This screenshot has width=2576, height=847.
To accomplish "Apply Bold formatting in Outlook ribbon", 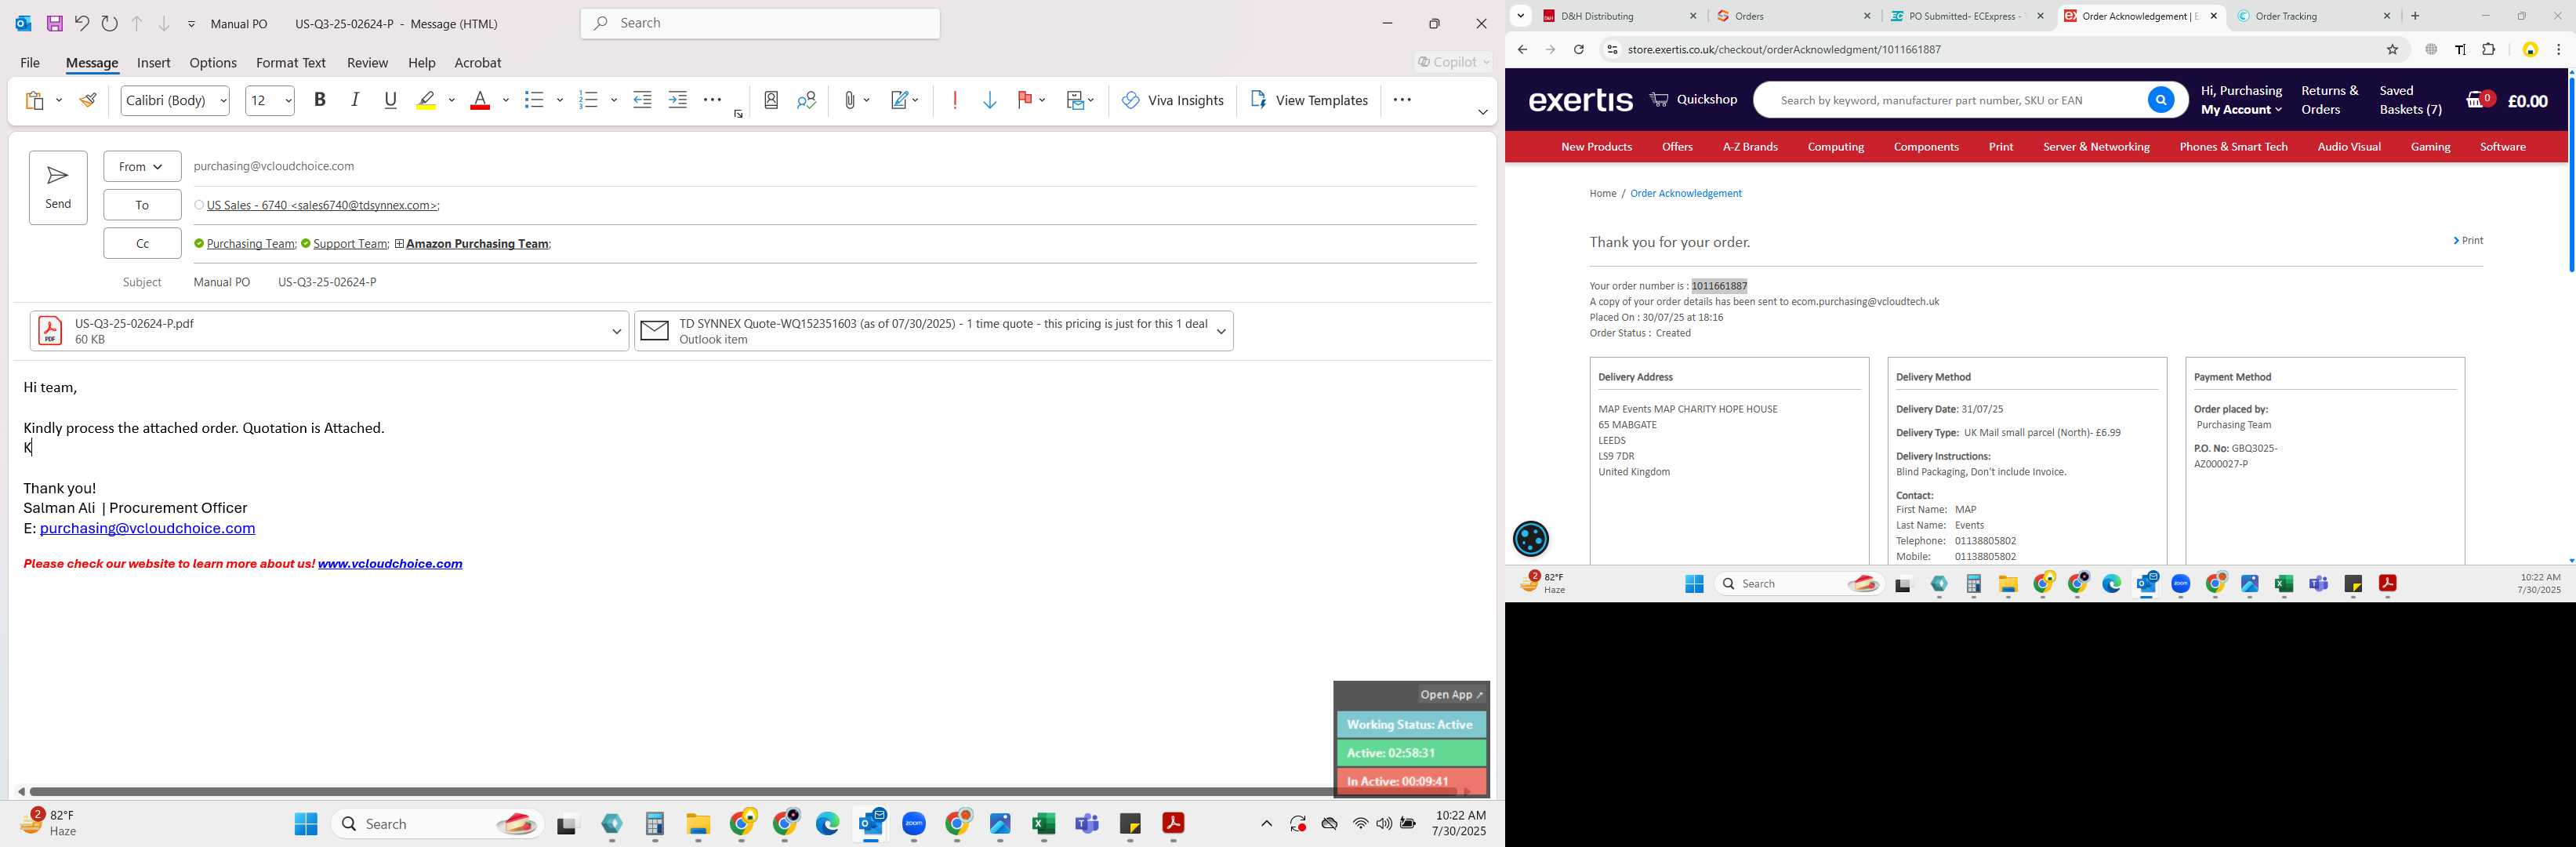I will [320, 100].
